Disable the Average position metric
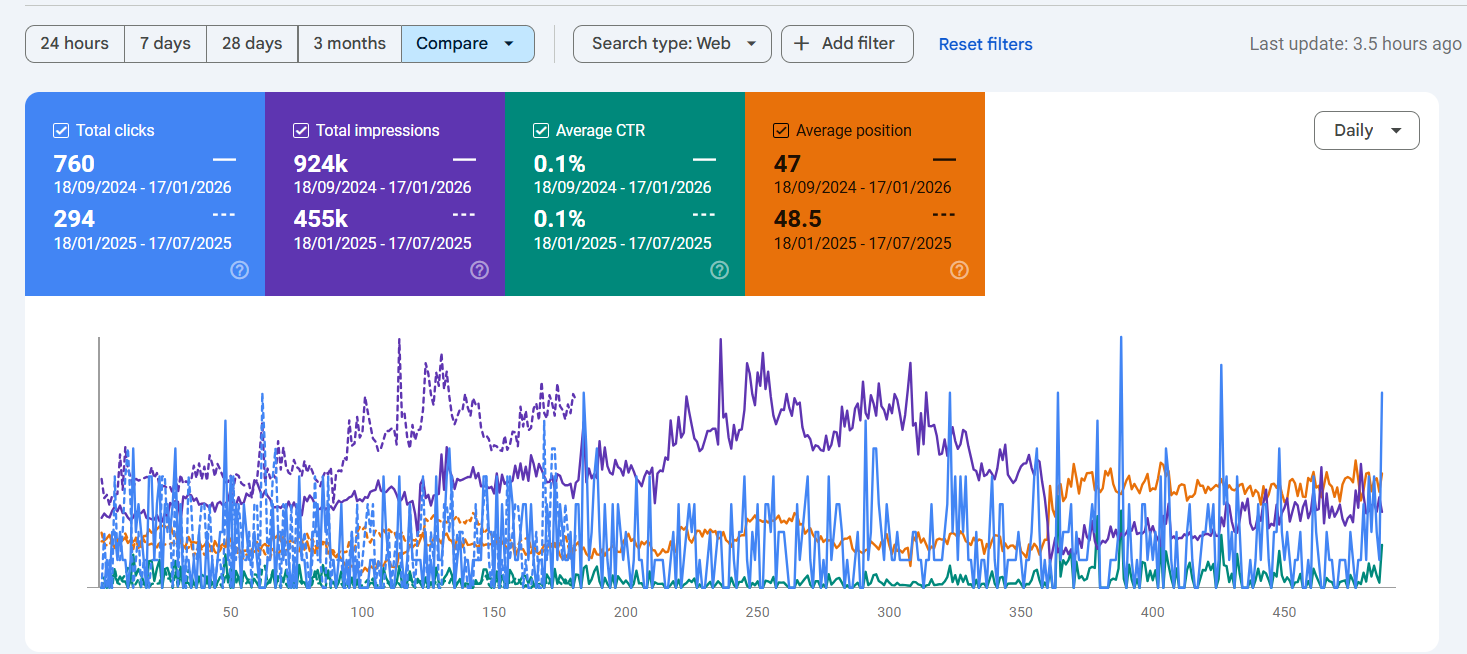This screenshot has width=1467, height=654. tap(781, 130)
